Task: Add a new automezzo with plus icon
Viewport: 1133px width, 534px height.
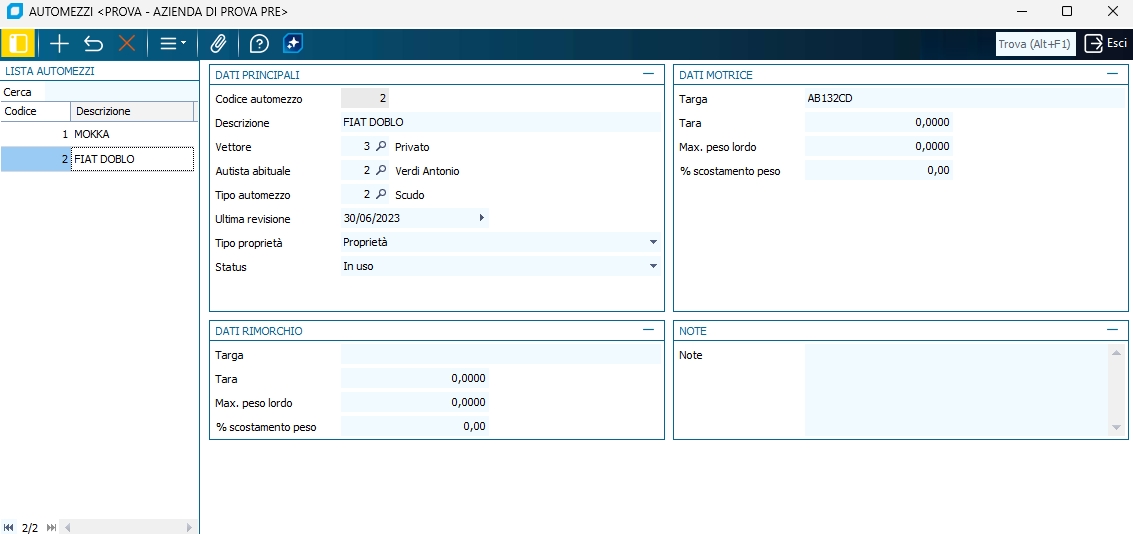Action: click(59, 44)
